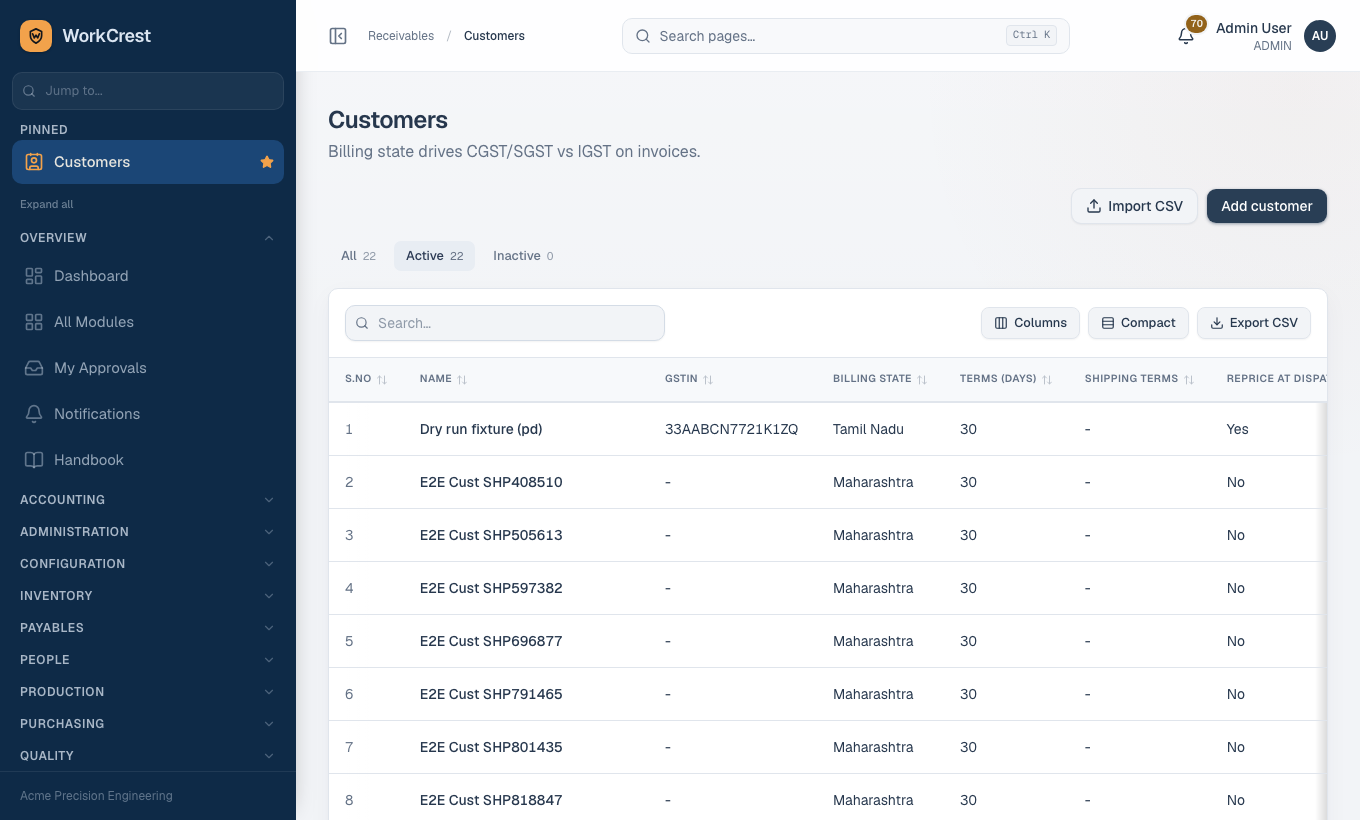Screen dimensions: 1360x820
Task: Click the WorkCrest shield logo icon
Action: pos(36,36)
